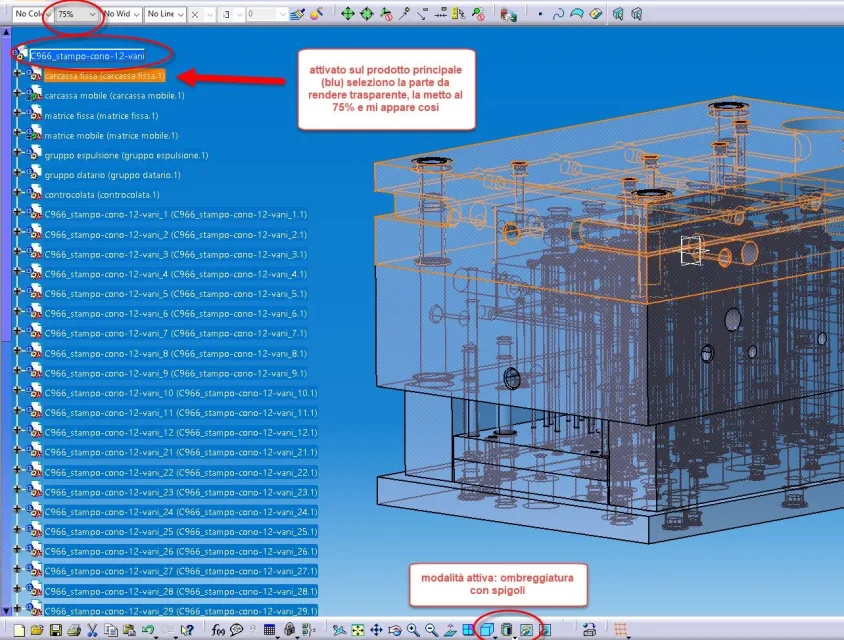This screenshot has height=640, width=844.
Task: Click the Save floppy disk icon
Action: [55, 630]
